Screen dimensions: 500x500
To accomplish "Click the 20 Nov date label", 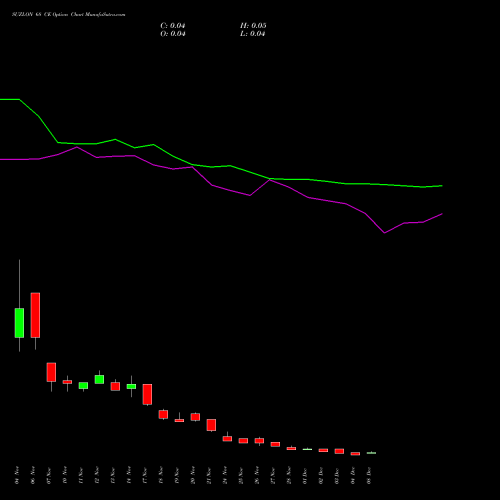I will (x=193, y=475).
